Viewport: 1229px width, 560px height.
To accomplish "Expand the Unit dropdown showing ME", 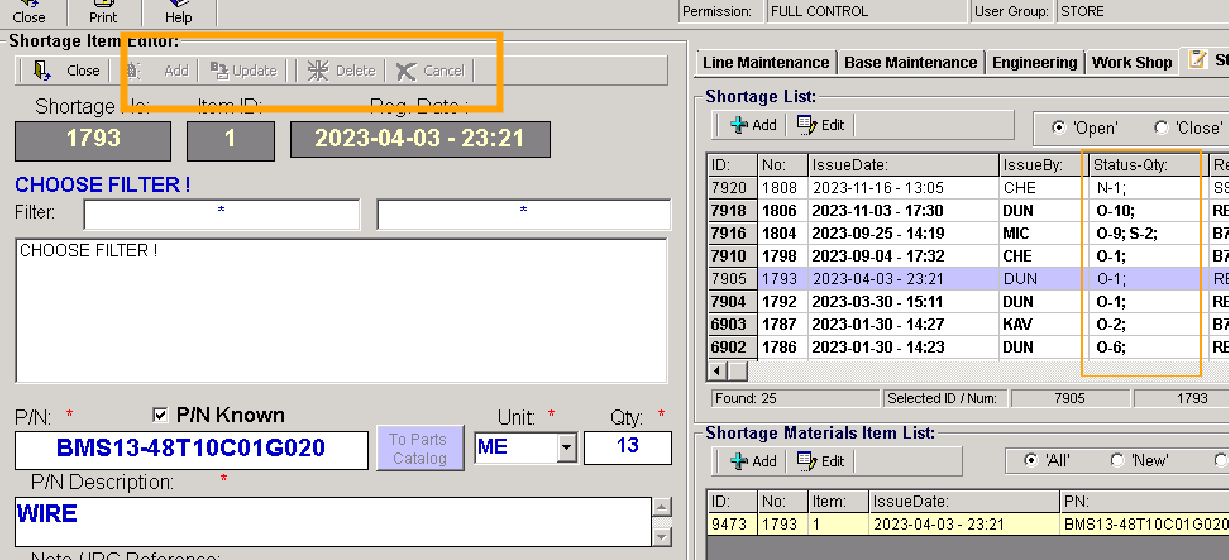I will (x=567, y=448).
